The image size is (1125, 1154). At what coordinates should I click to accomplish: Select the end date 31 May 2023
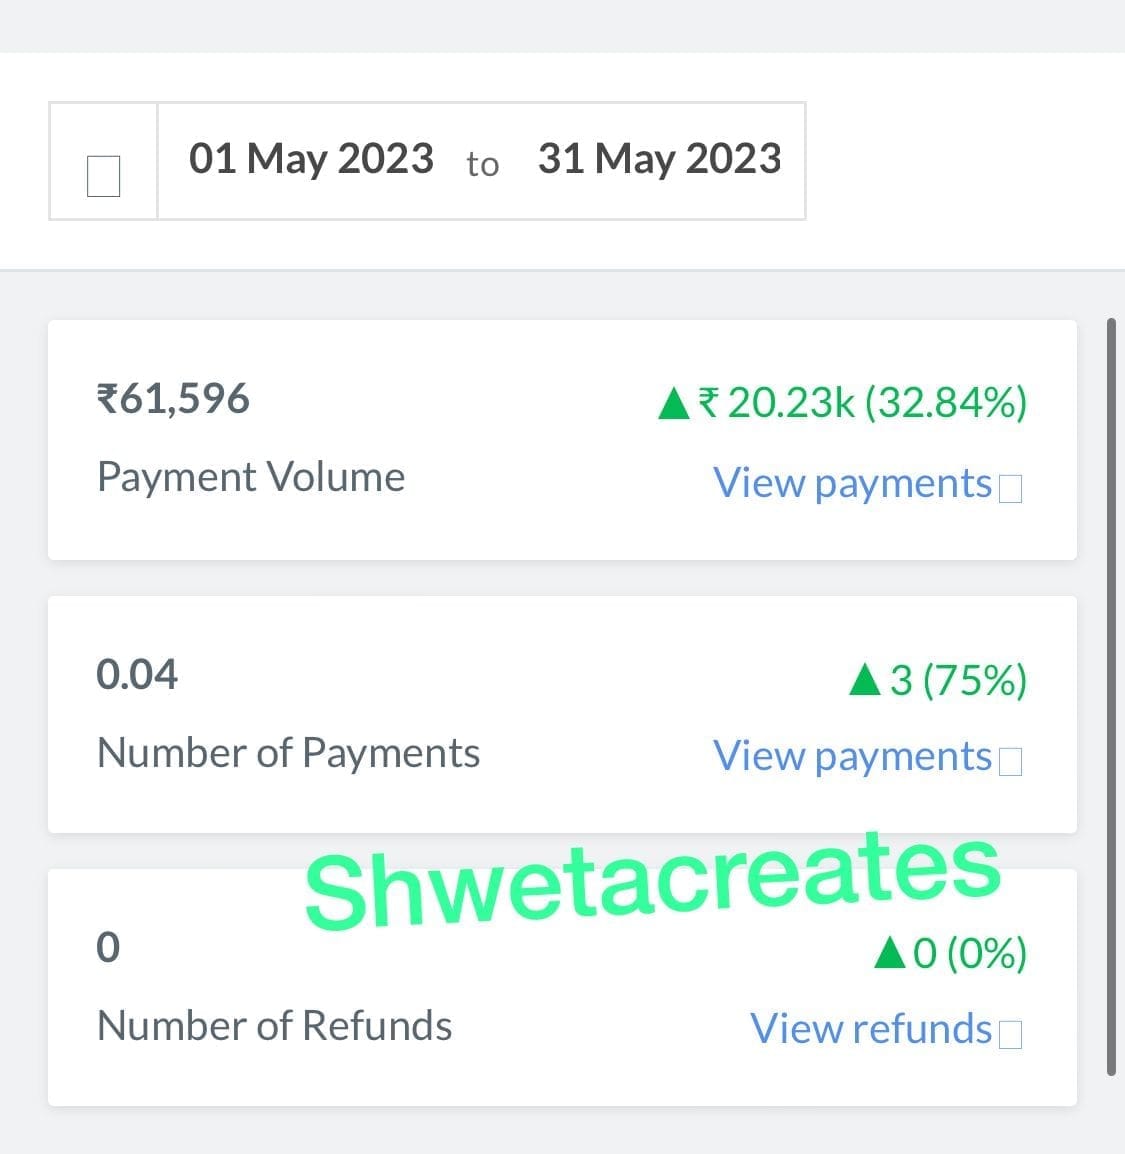click(659, 159)
